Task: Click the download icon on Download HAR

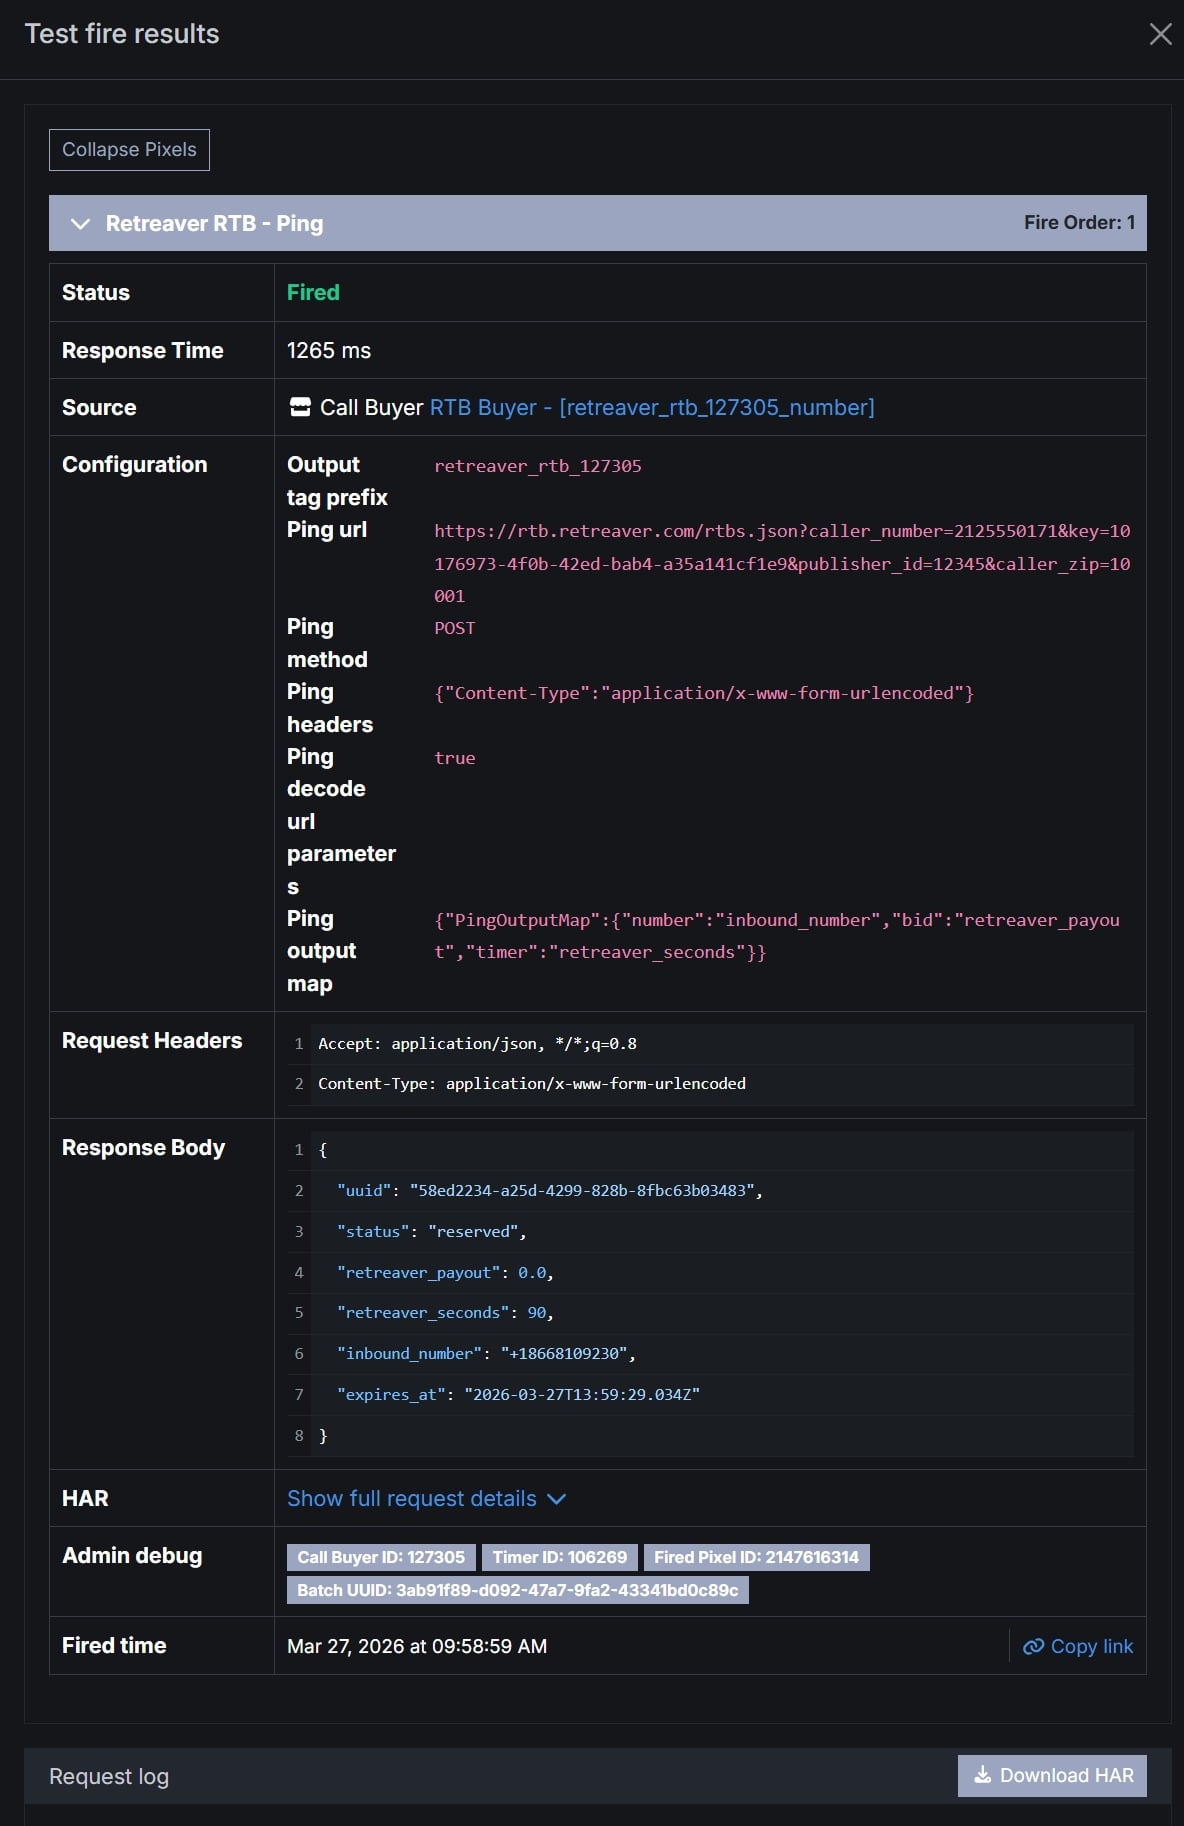Action: pos(983,1774)
